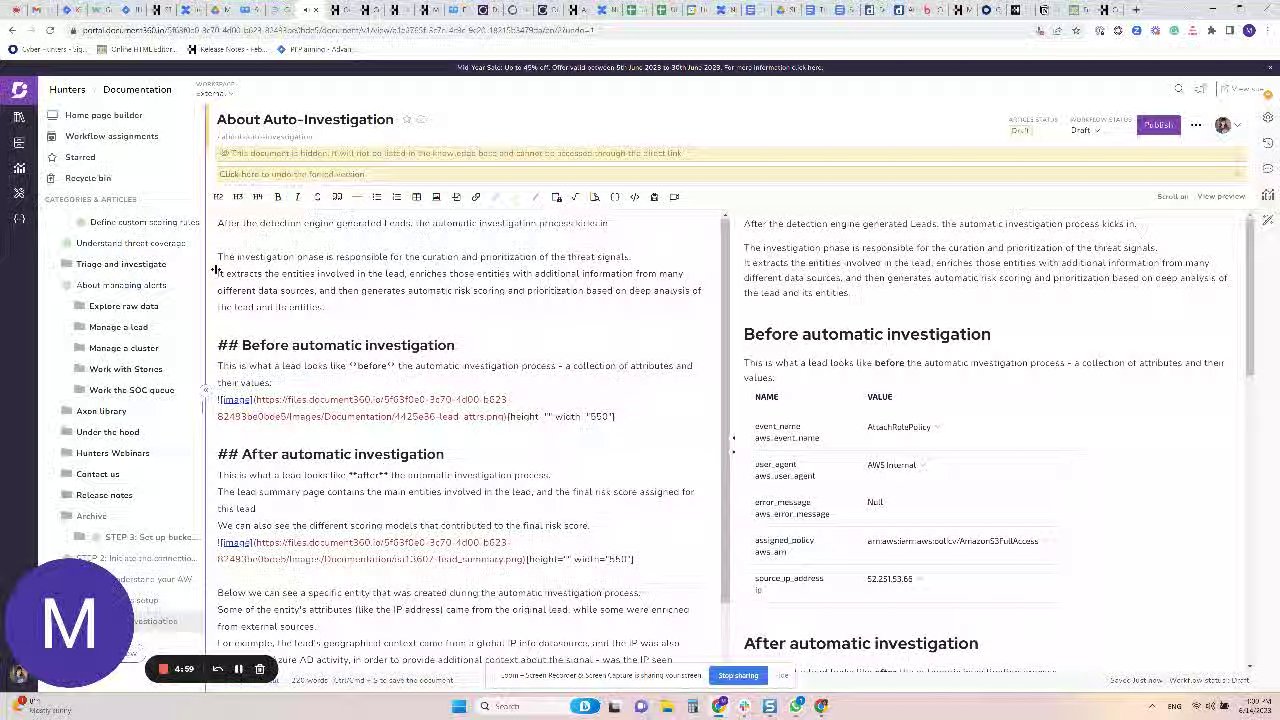1280x720 pixels.
Task: Click View preview link
Action: (1221, 197)
